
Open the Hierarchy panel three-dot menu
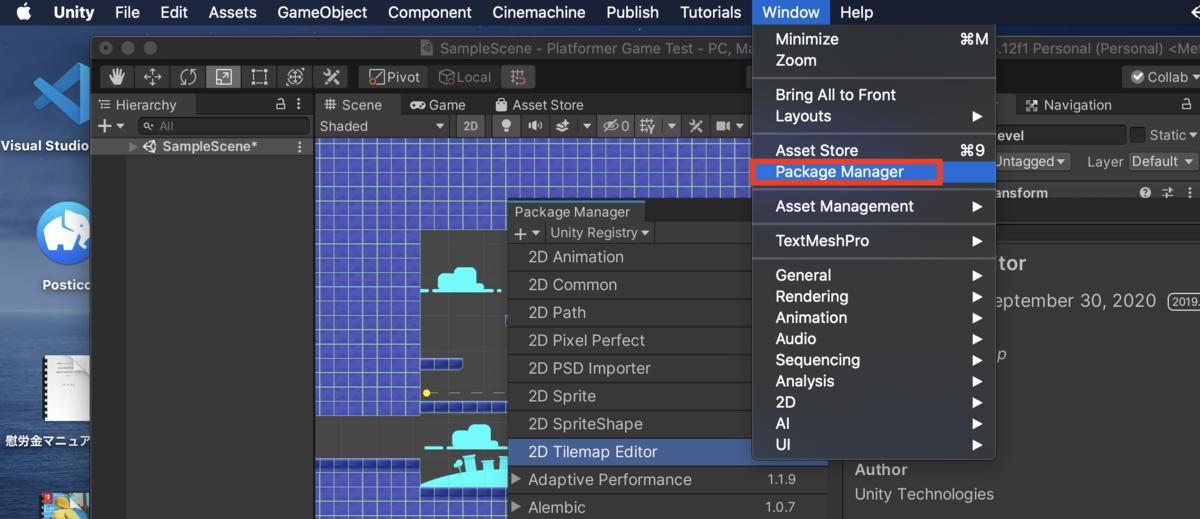(300, 105)
